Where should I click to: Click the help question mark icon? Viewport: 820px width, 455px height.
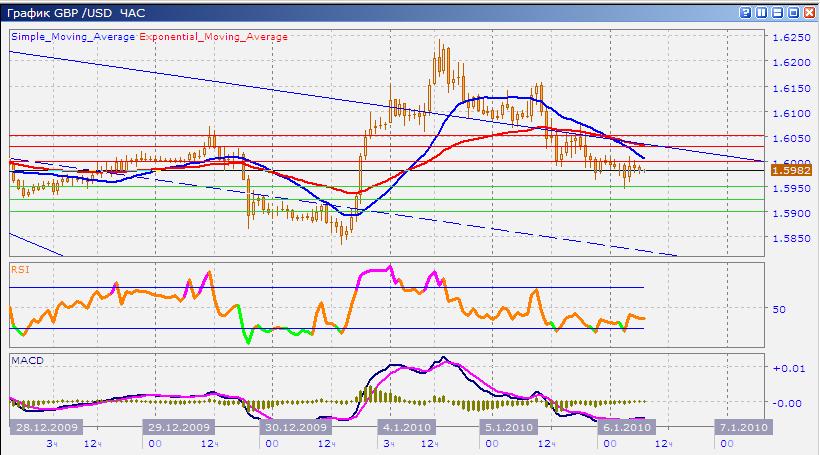pyautogui.click(x=745, y=13)
